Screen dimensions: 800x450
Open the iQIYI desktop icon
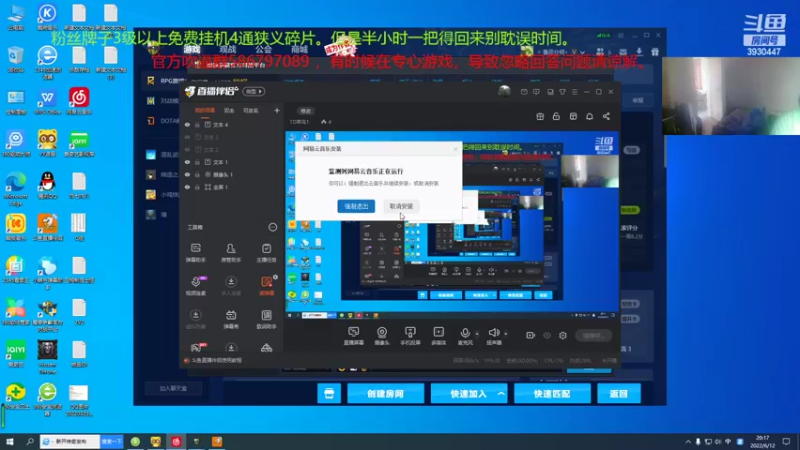[15, 354]
